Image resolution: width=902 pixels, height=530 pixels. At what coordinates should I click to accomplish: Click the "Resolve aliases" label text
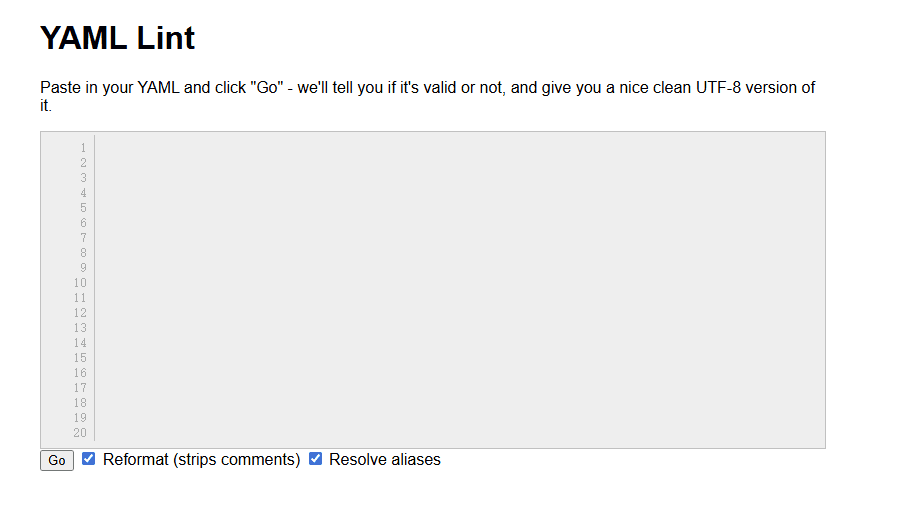coord(385,460)
